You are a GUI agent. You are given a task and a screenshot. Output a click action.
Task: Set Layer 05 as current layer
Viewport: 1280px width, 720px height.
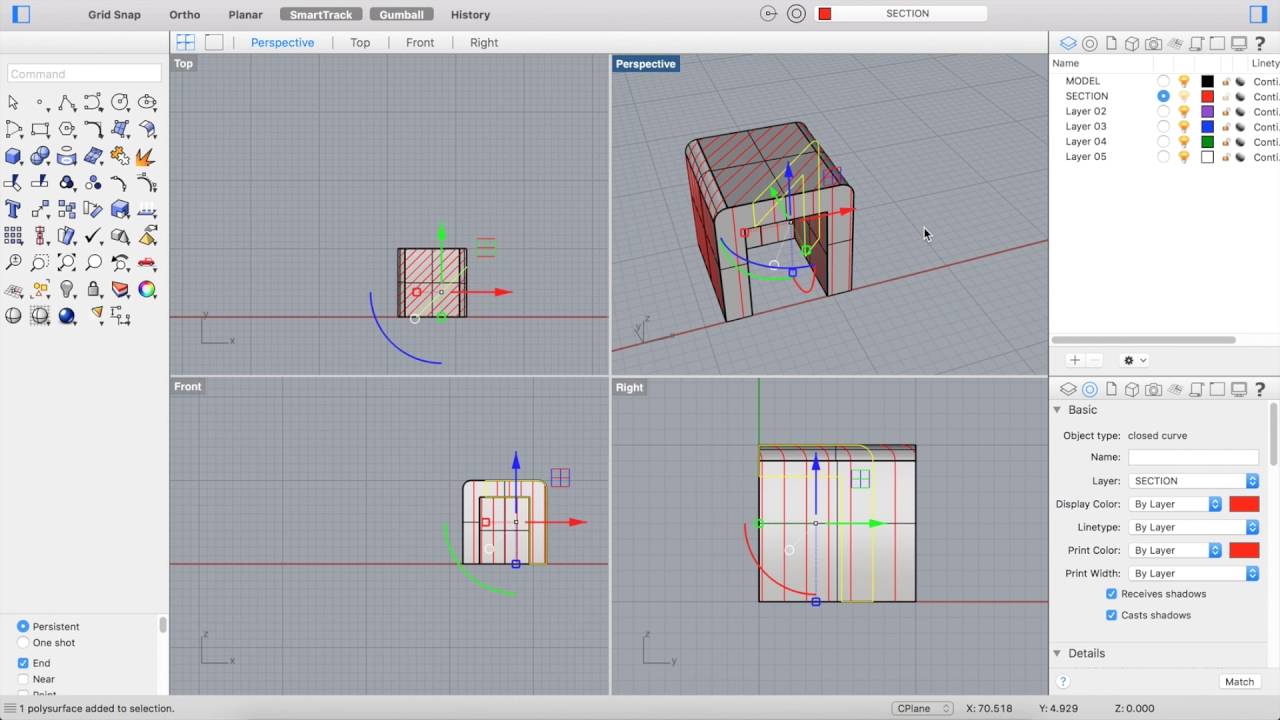pos(1163,157)
